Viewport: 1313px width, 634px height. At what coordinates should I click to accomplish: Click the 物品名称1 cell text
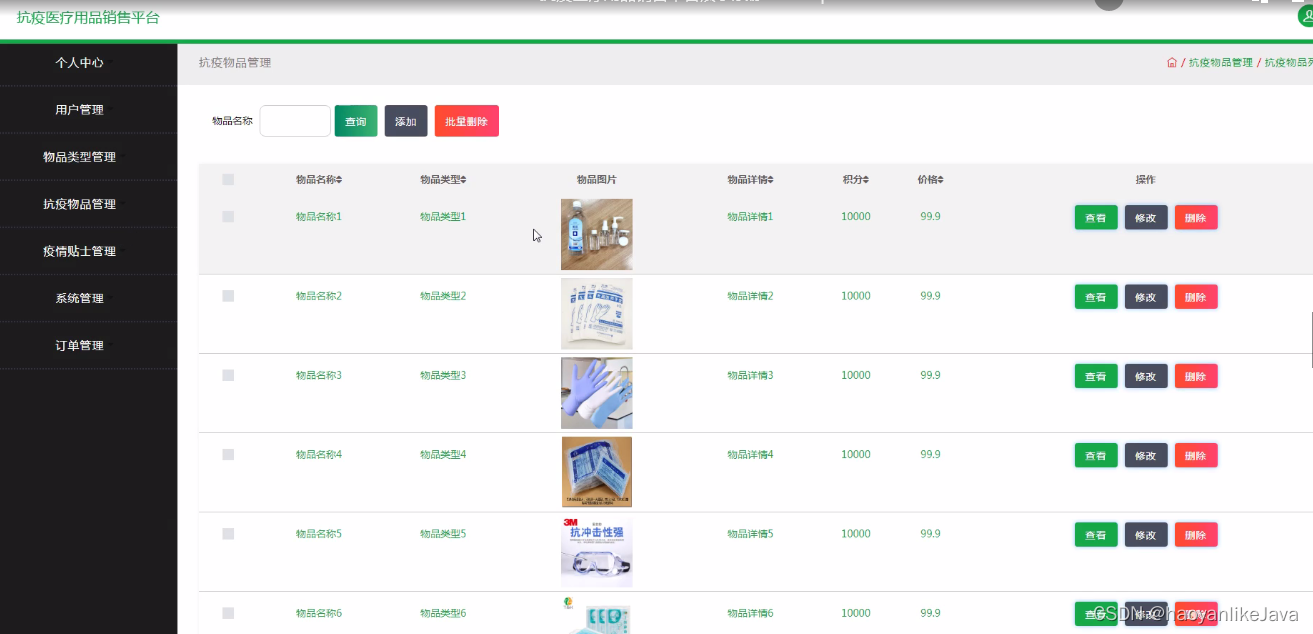point(319,216)
